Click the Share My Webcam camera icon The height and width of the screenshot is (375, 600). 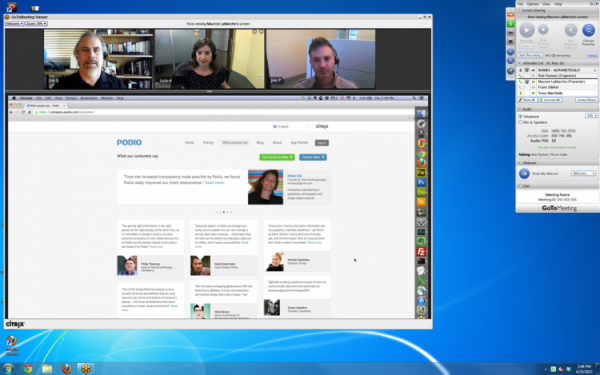tap(524, 174)
